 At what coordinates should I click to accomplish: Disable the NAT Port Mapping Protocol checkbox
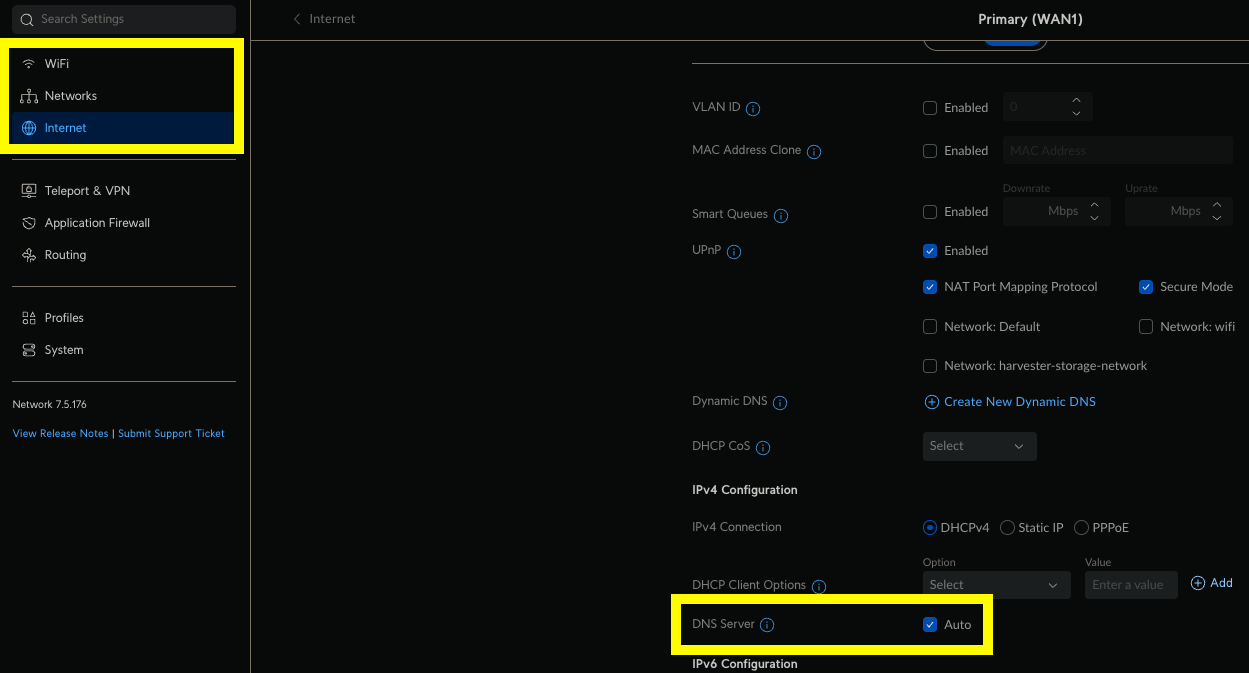930,287
